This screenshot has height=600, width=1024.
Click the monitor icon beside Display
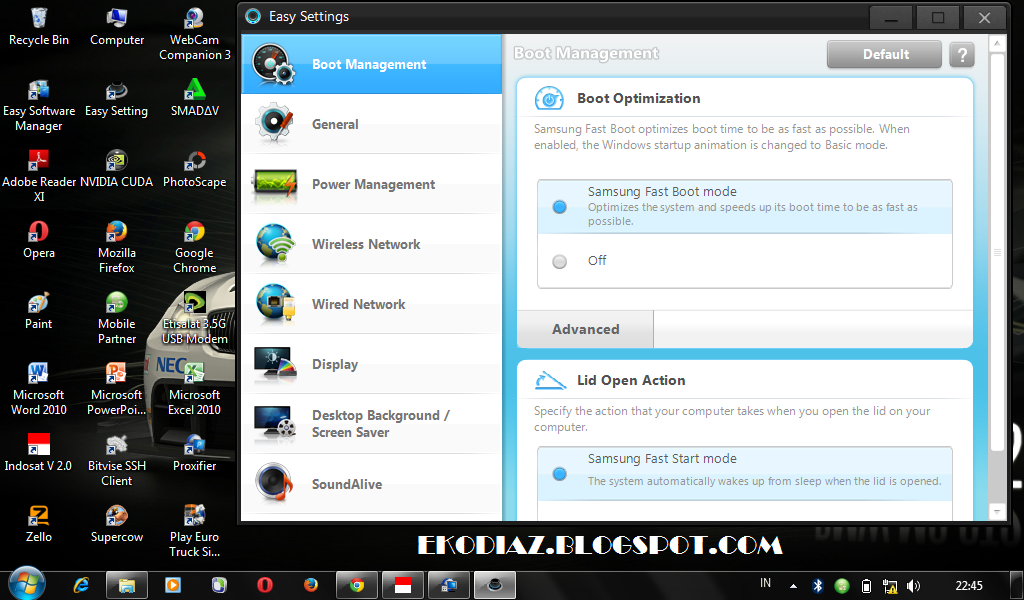click(275, 364)
